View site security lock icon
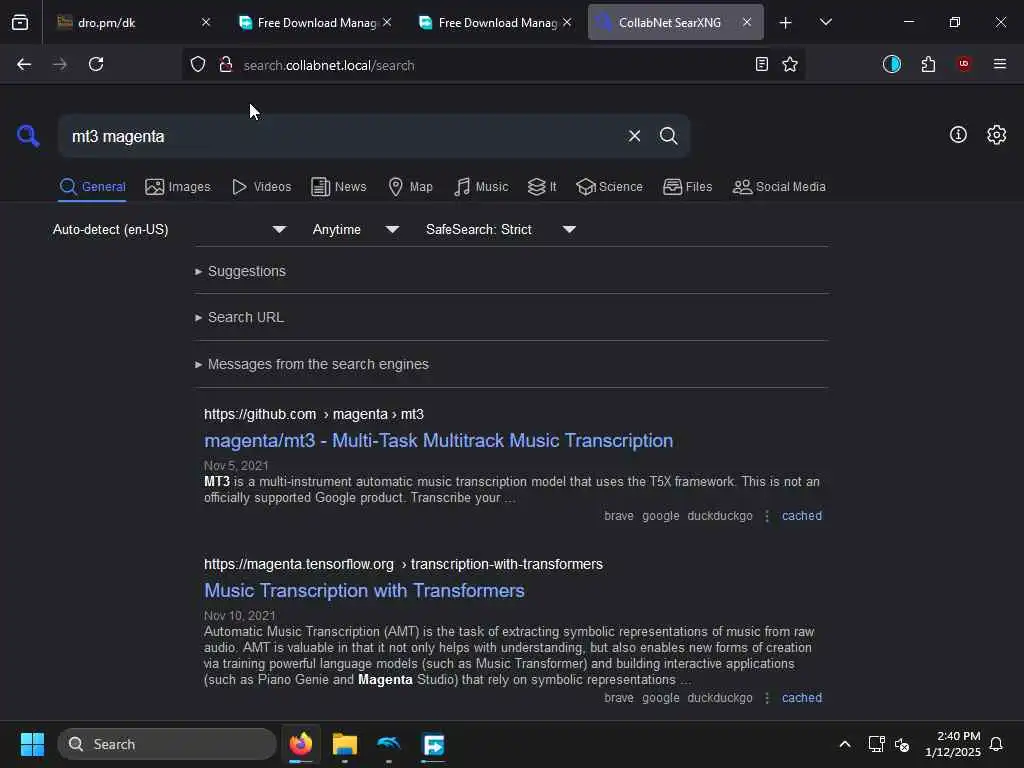The width and height of the screenshot is (1024, 768). coord(226,64)
